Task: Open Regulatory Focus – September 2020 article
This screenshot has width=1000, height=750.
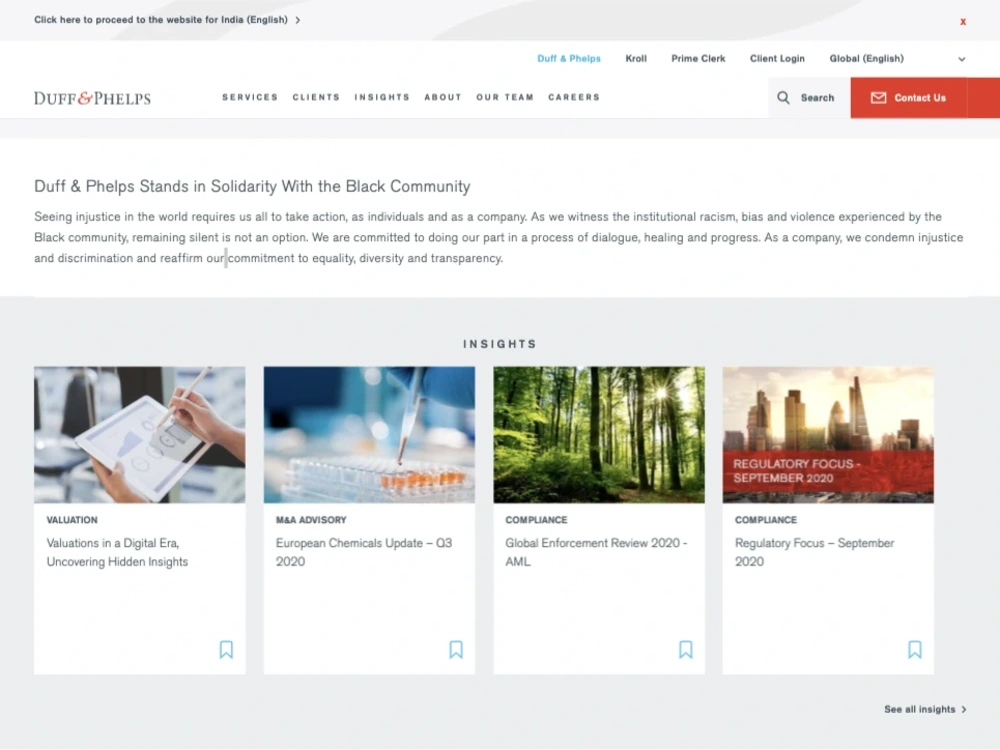Action: (814, 552)
